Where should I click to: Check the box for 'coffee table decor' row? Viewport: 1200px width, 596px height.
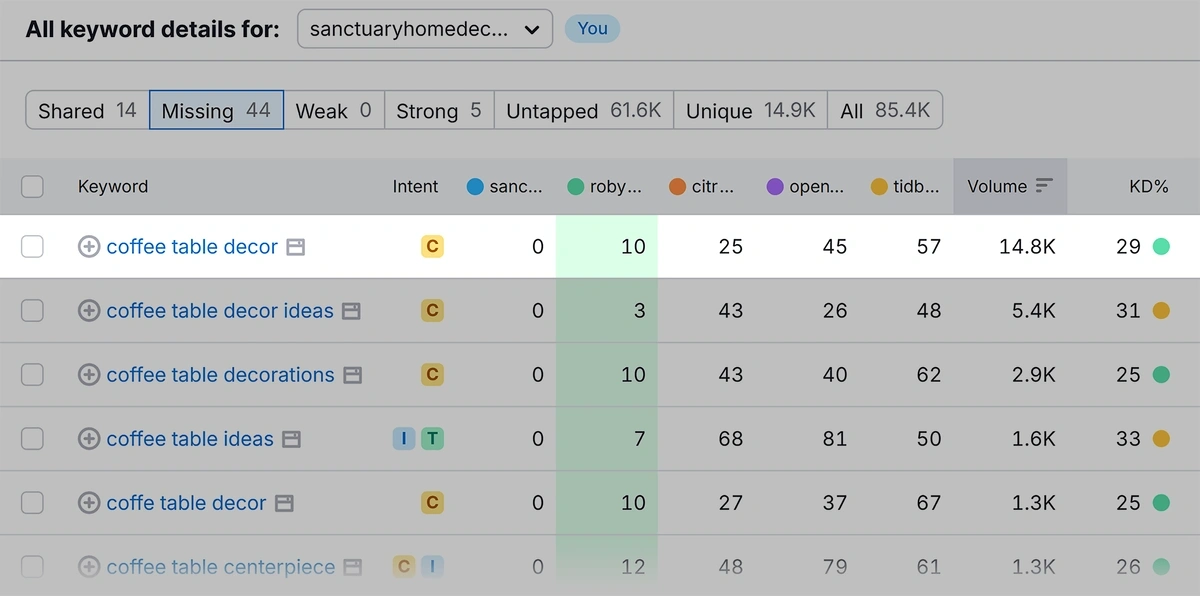pyautogui.click(x=32, y=247)
